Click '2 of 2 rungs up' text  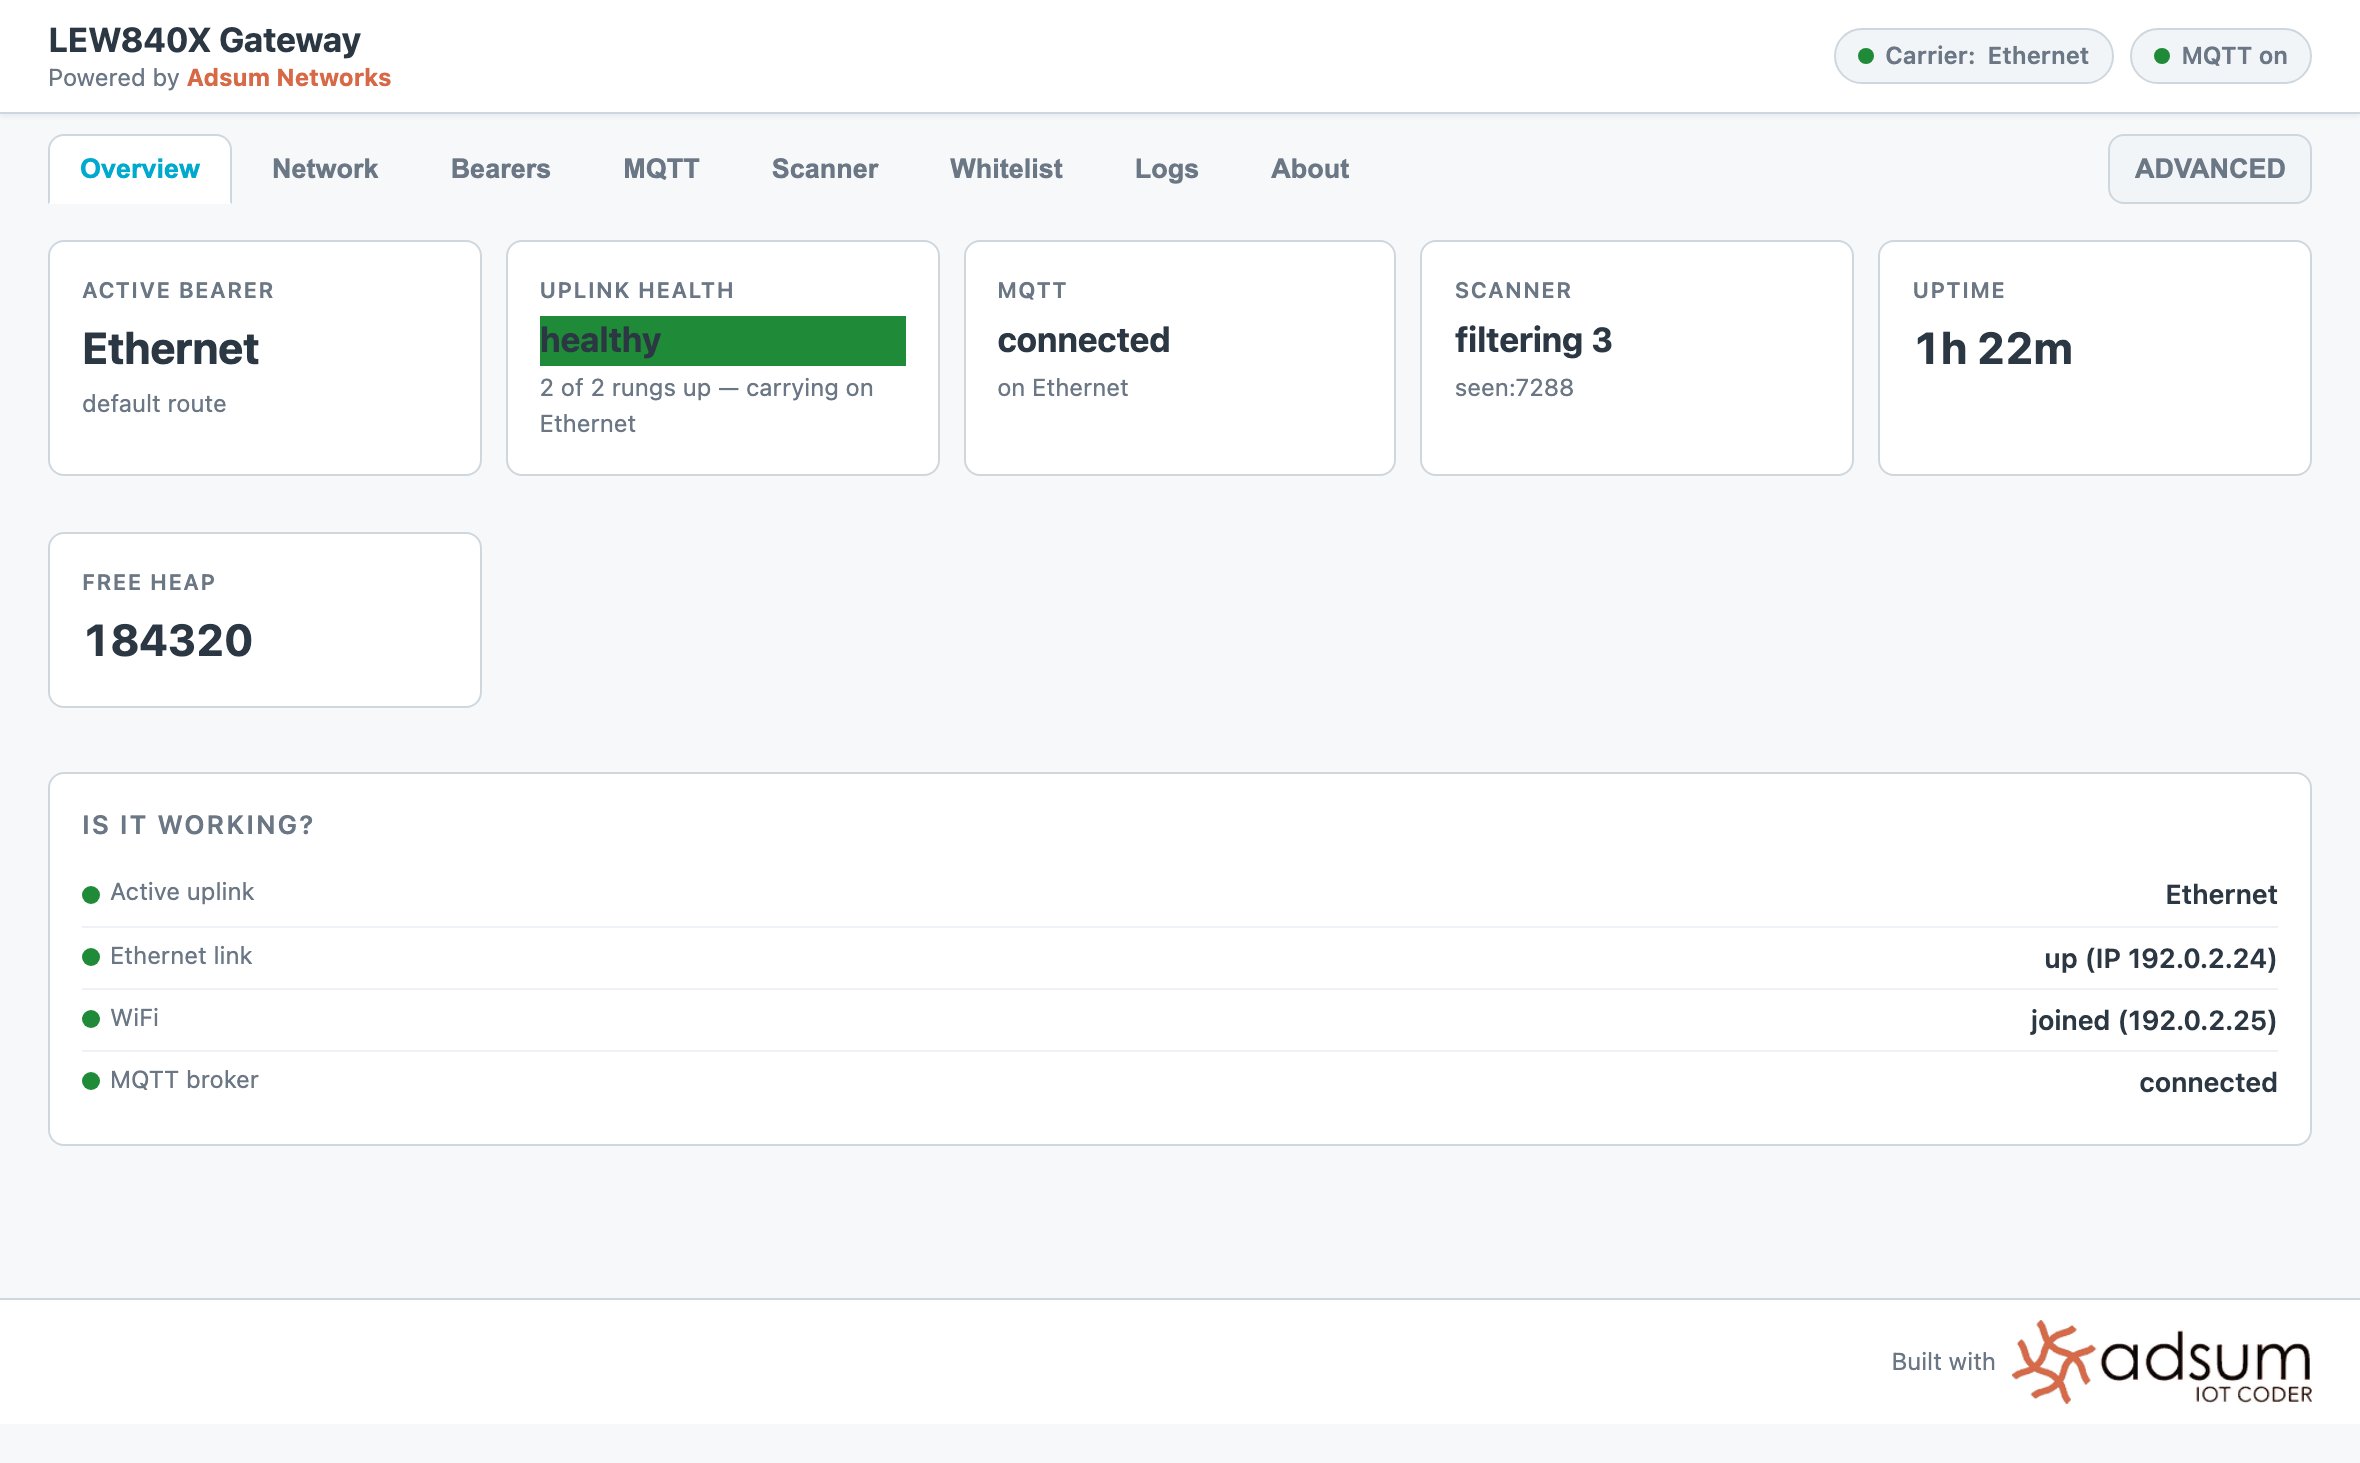click(x=625, y=388)
